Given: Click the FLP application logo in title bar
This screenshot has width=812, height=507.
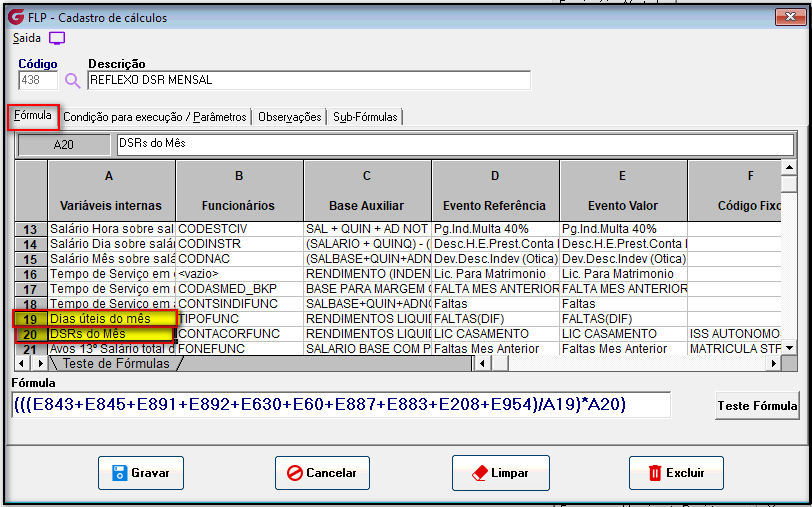Looking at the screenshot, I should click(16, 17).
